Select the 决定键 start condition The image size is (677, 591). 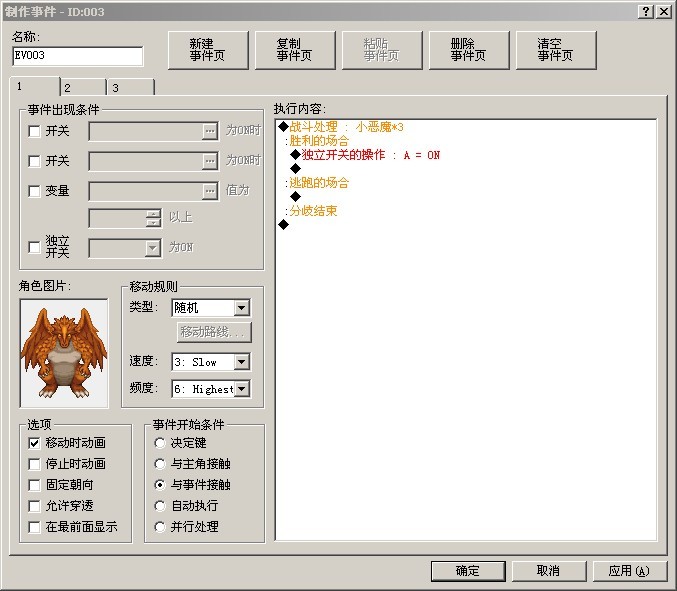point(160,443)
